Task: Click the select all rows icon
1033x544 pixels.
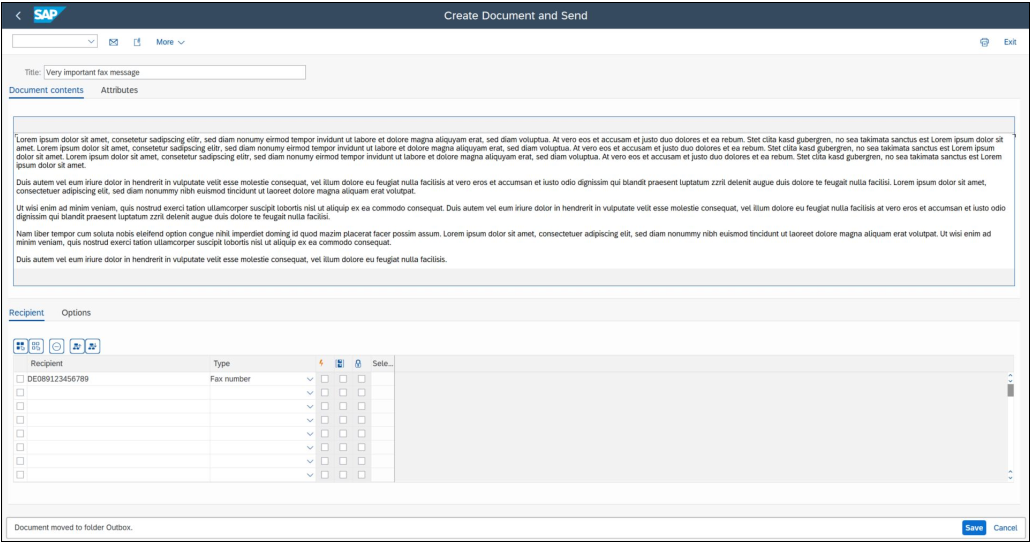Action: 20,345
